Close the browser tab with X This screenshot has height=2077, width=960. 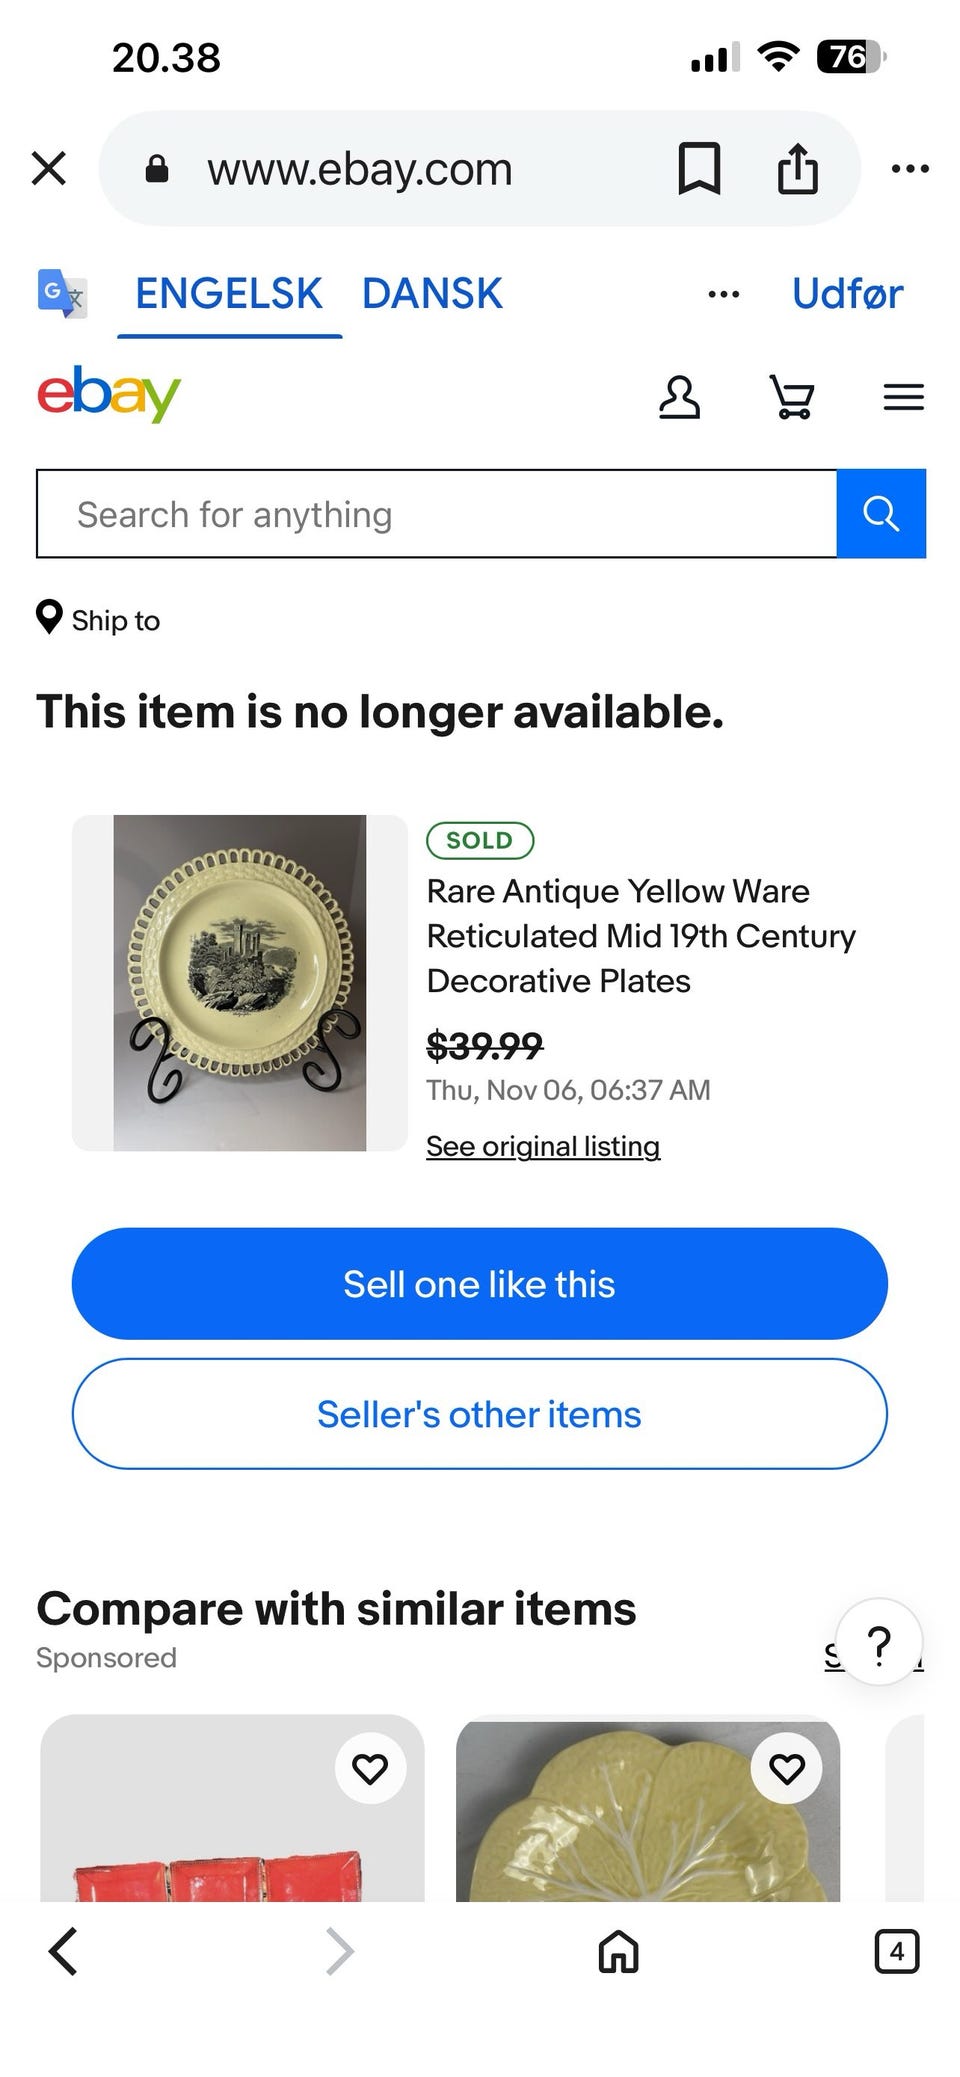[x=48, y=168]
